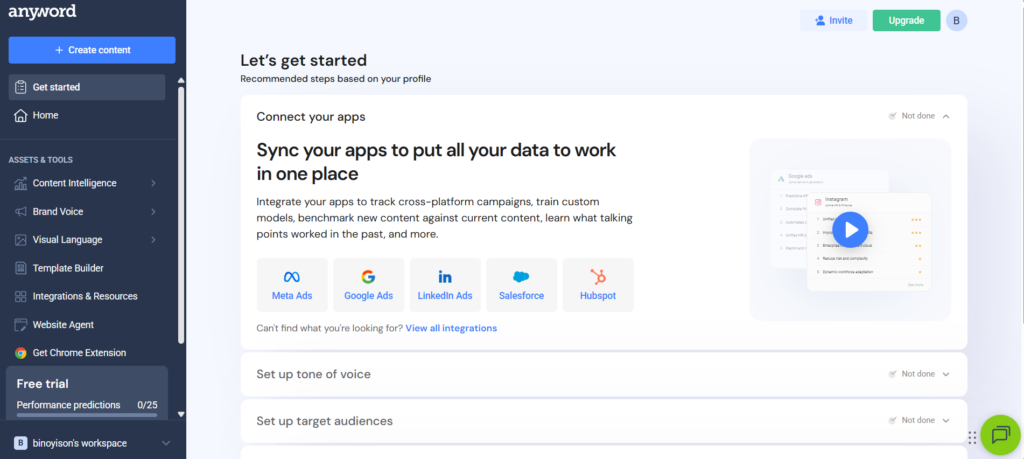Click the sidebar scrollbar down arrow
The width and height of the screenshot is (1024, 459).
(181, 413)
